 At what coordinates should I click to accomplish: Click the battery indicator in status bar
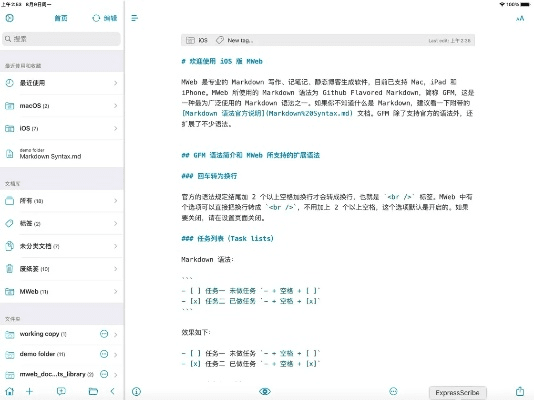pos(525,4)
